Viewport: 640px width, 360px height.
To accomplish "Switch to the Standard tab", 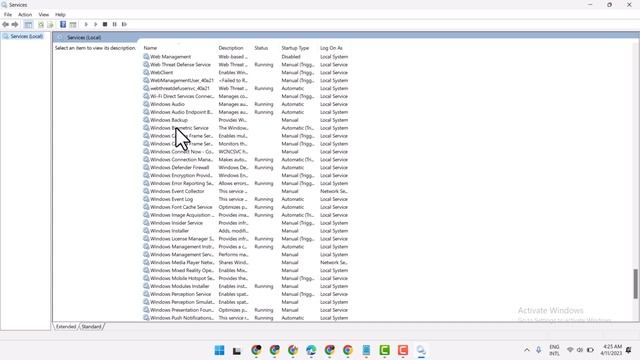I will 91,327.
